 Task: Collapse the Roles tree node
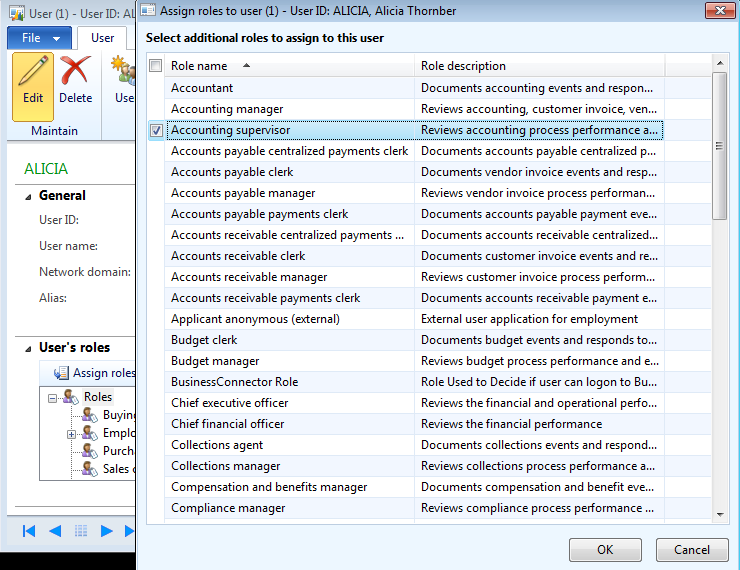53,398
